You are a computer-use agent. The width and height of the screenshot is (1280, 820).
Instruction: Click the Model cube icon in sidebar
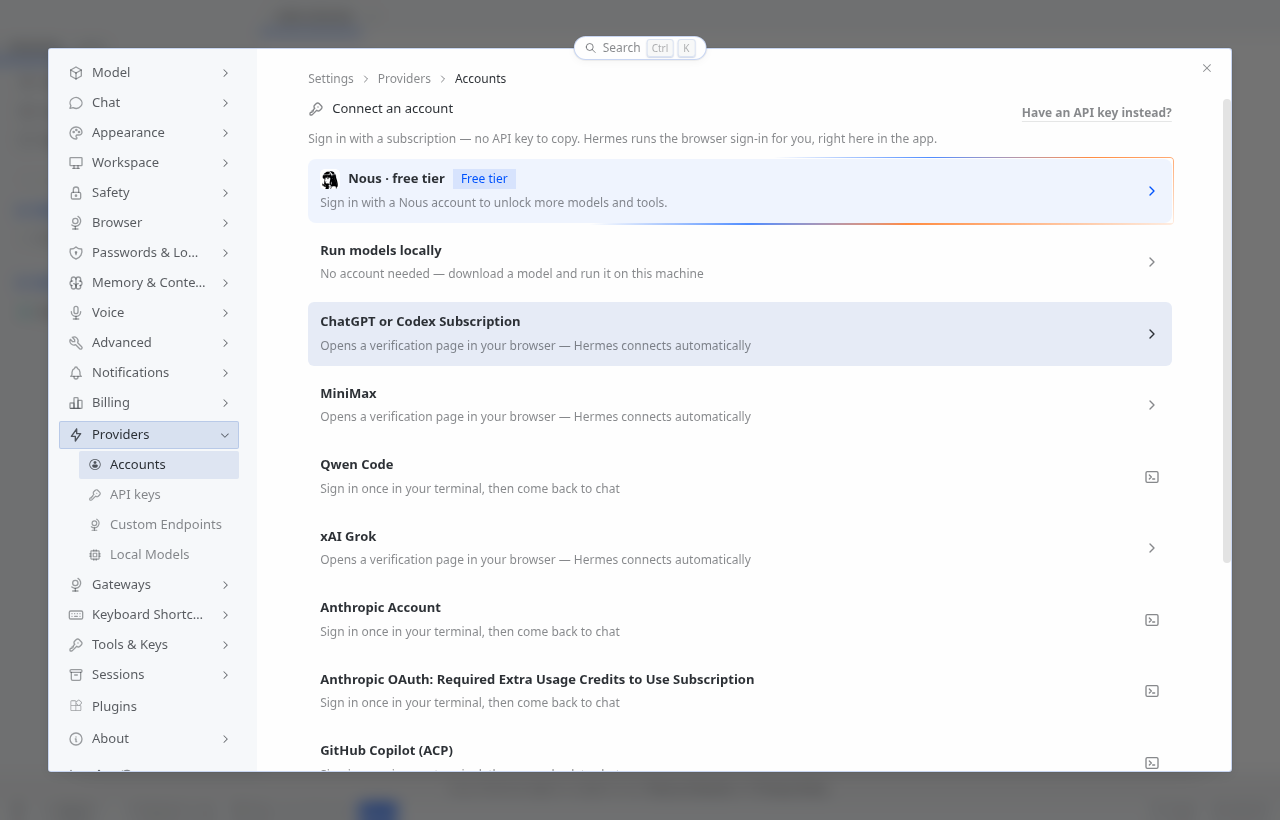[x=76, y=73]
